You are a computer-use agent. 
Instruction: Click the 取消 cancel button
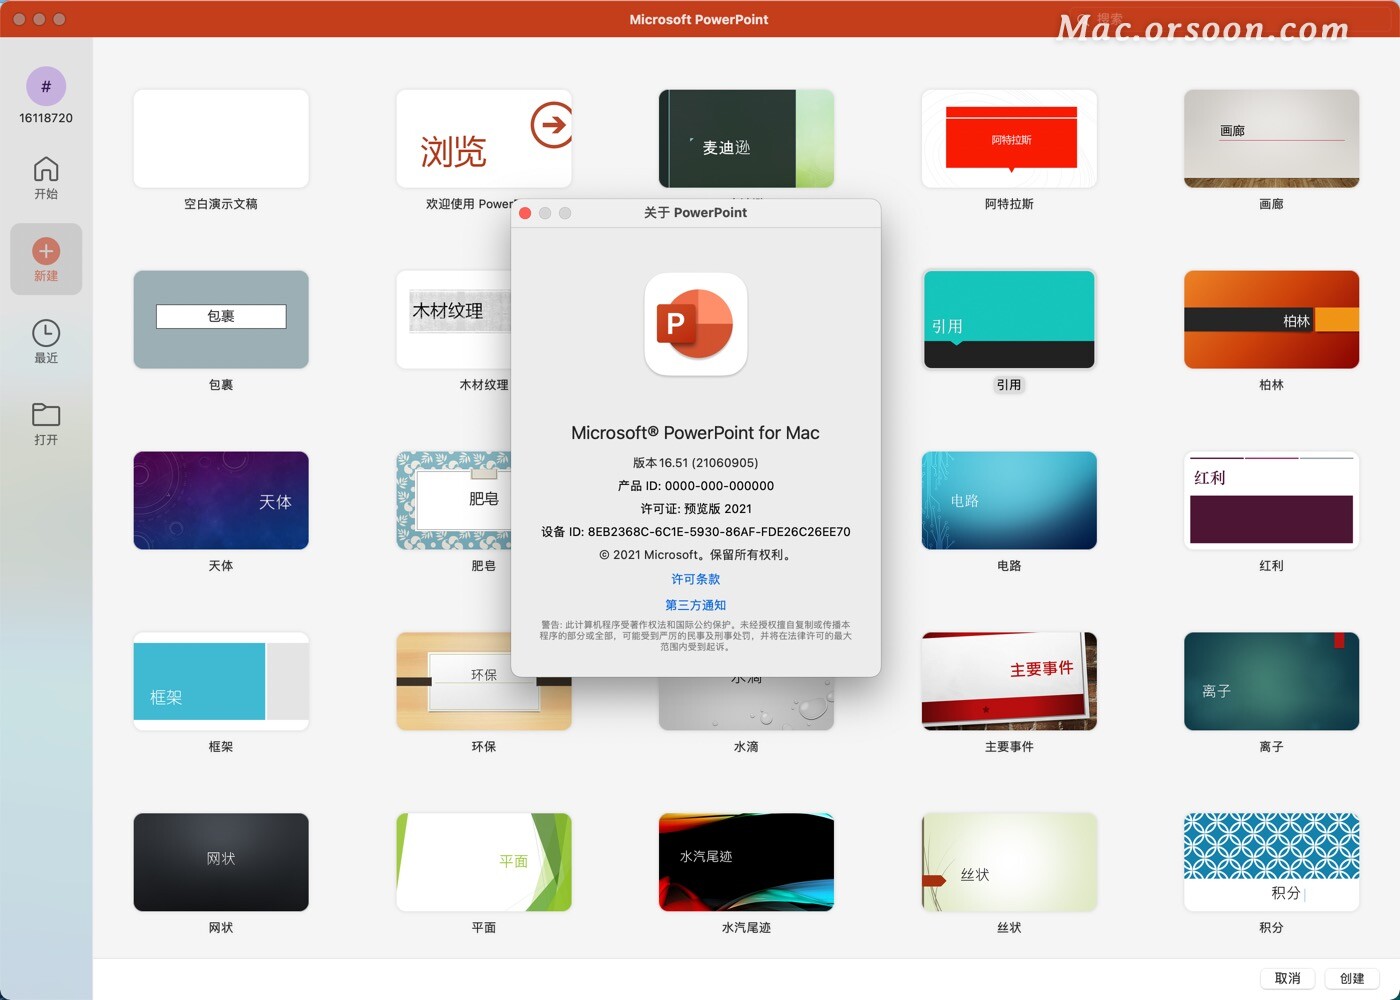pyautogui.click(x=1288, y=978)
